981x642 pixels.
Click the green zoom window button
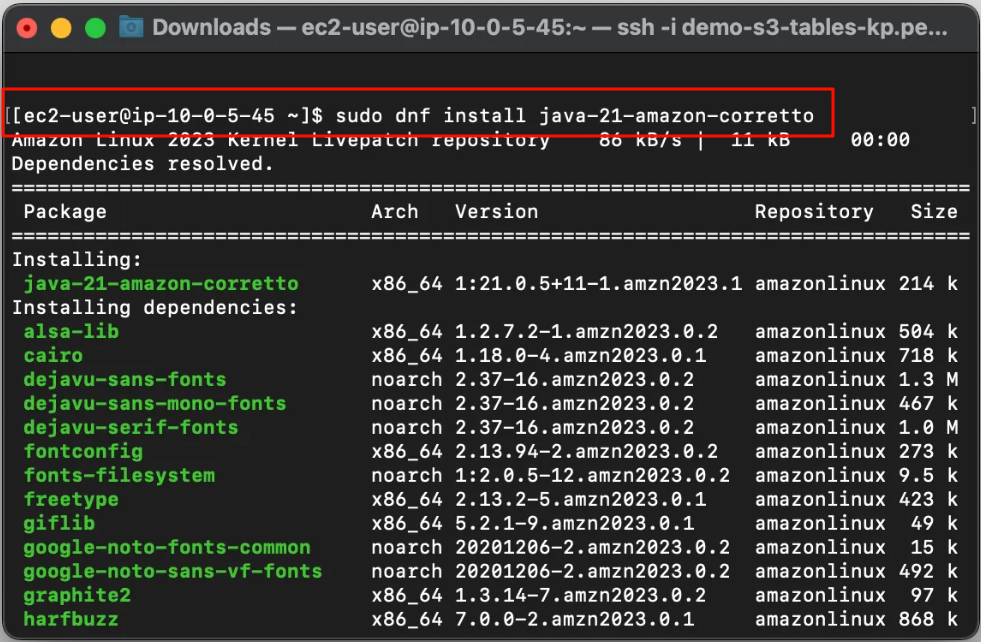click(x=95, y=28)
